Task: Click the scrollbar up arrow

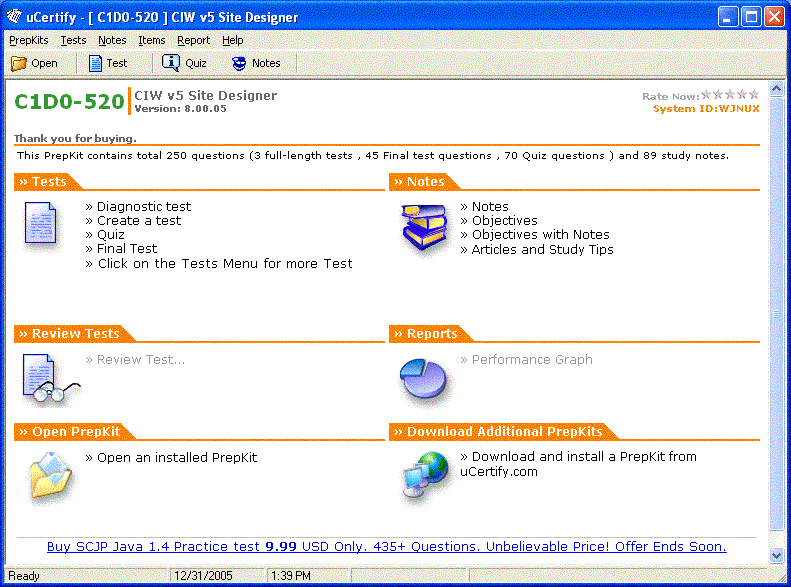Action: click(776, 89)
